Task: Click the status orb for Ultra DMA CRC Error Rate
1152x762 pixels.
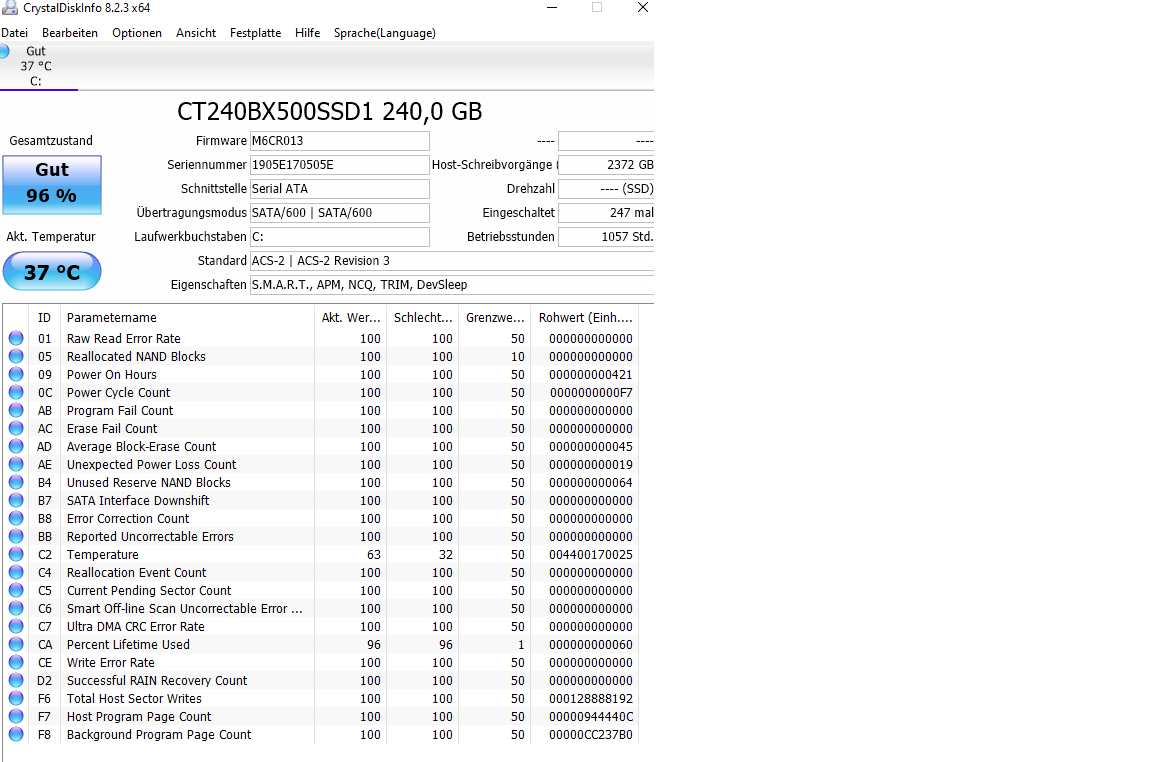Action: (16, 626)
